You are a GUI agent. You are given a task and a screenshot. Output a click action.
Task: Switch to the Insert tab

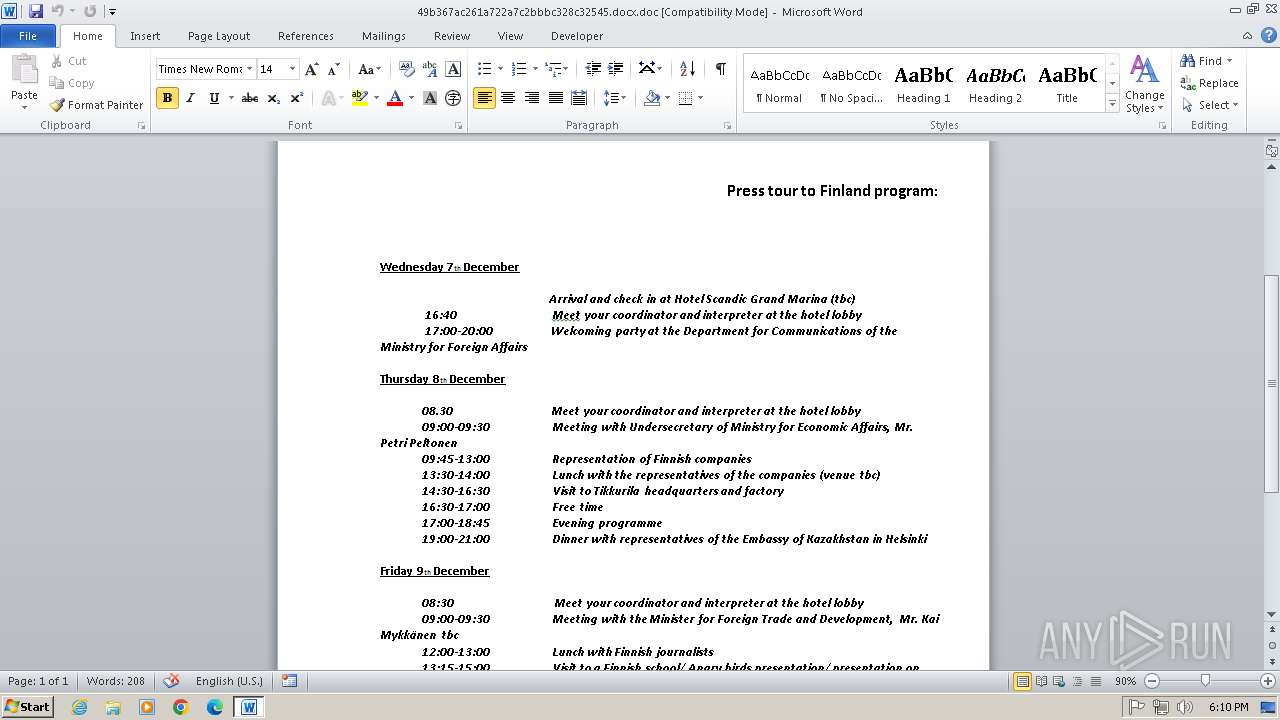point(145,36)
